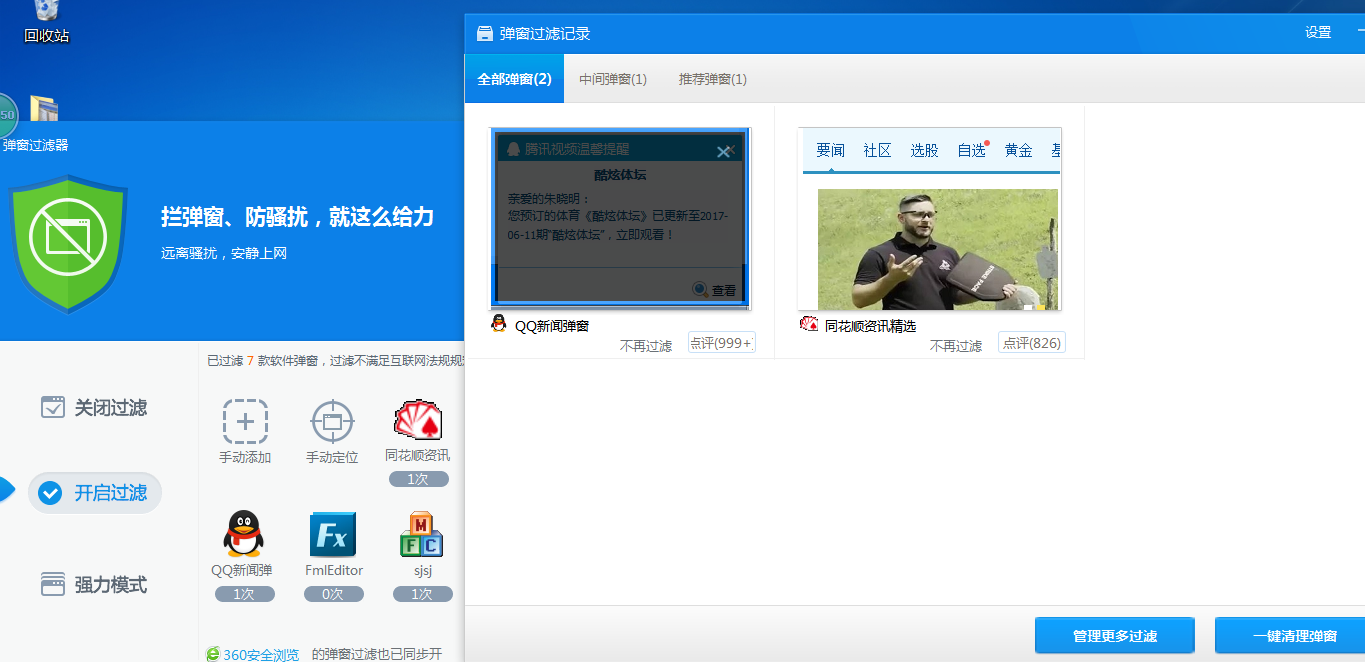This screenshot has width=1365, height=662.
Task: Close the QQ popup preview with X
Action: [x=723, y=152]
